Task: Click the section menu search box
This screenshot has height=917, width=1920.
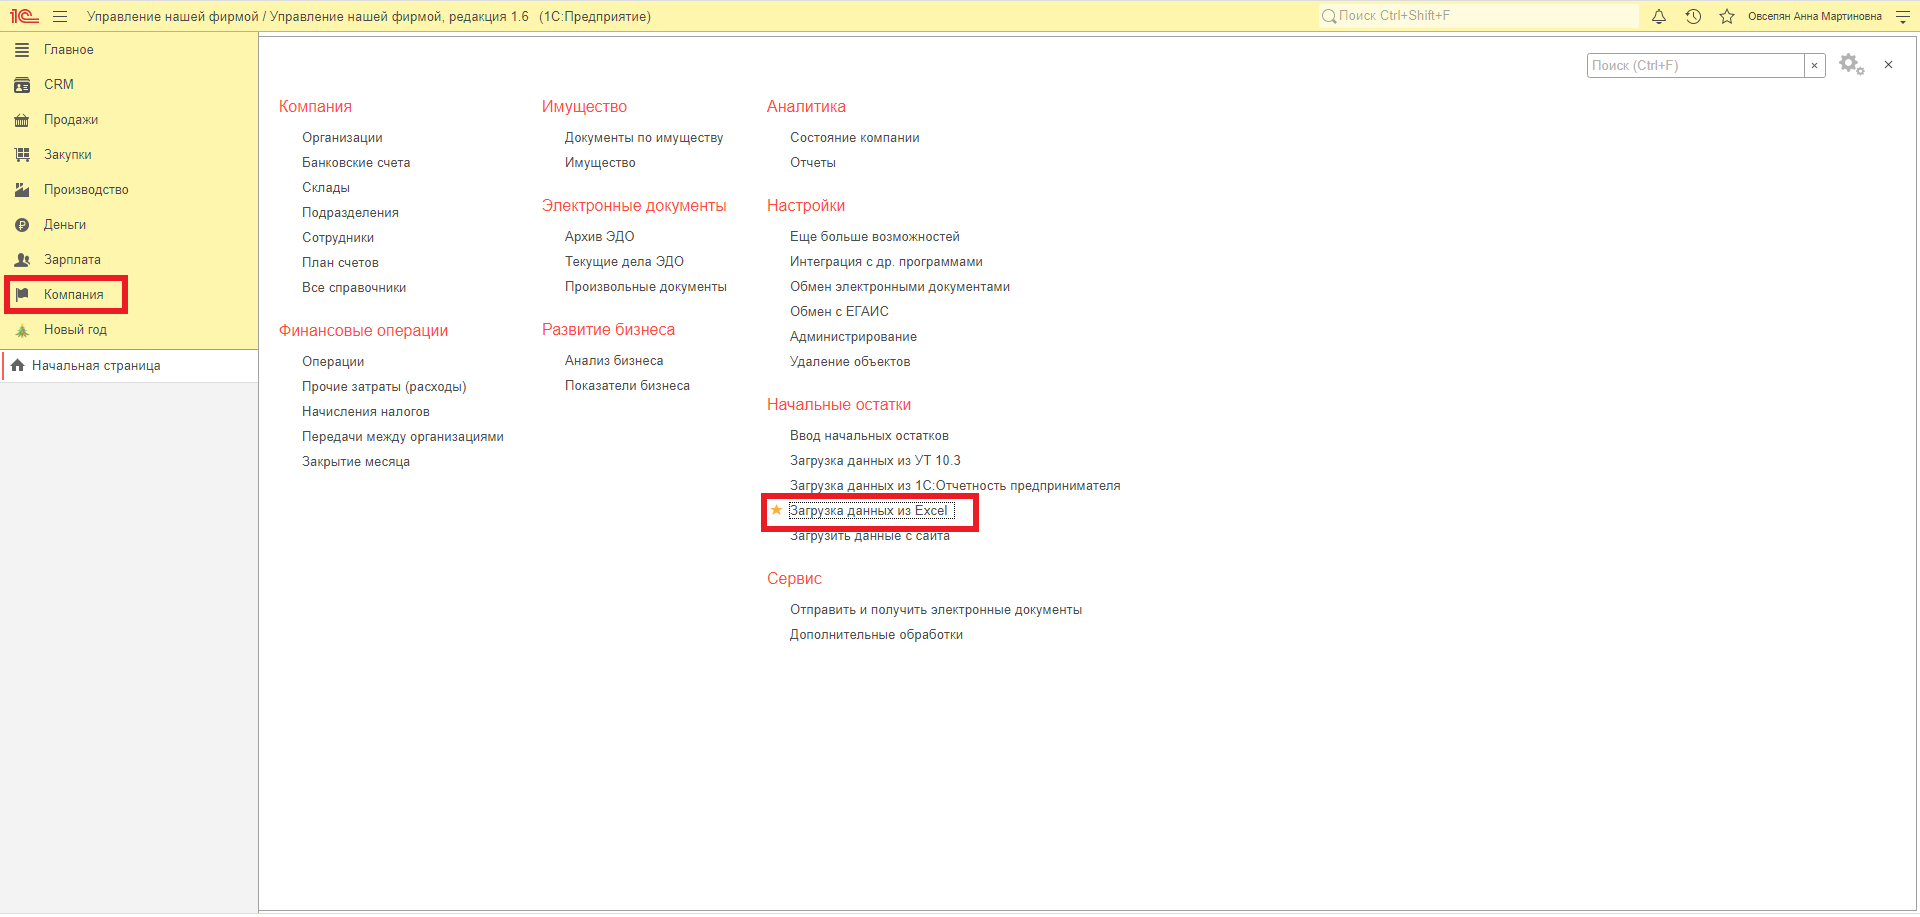Action: pos(1696,65)
